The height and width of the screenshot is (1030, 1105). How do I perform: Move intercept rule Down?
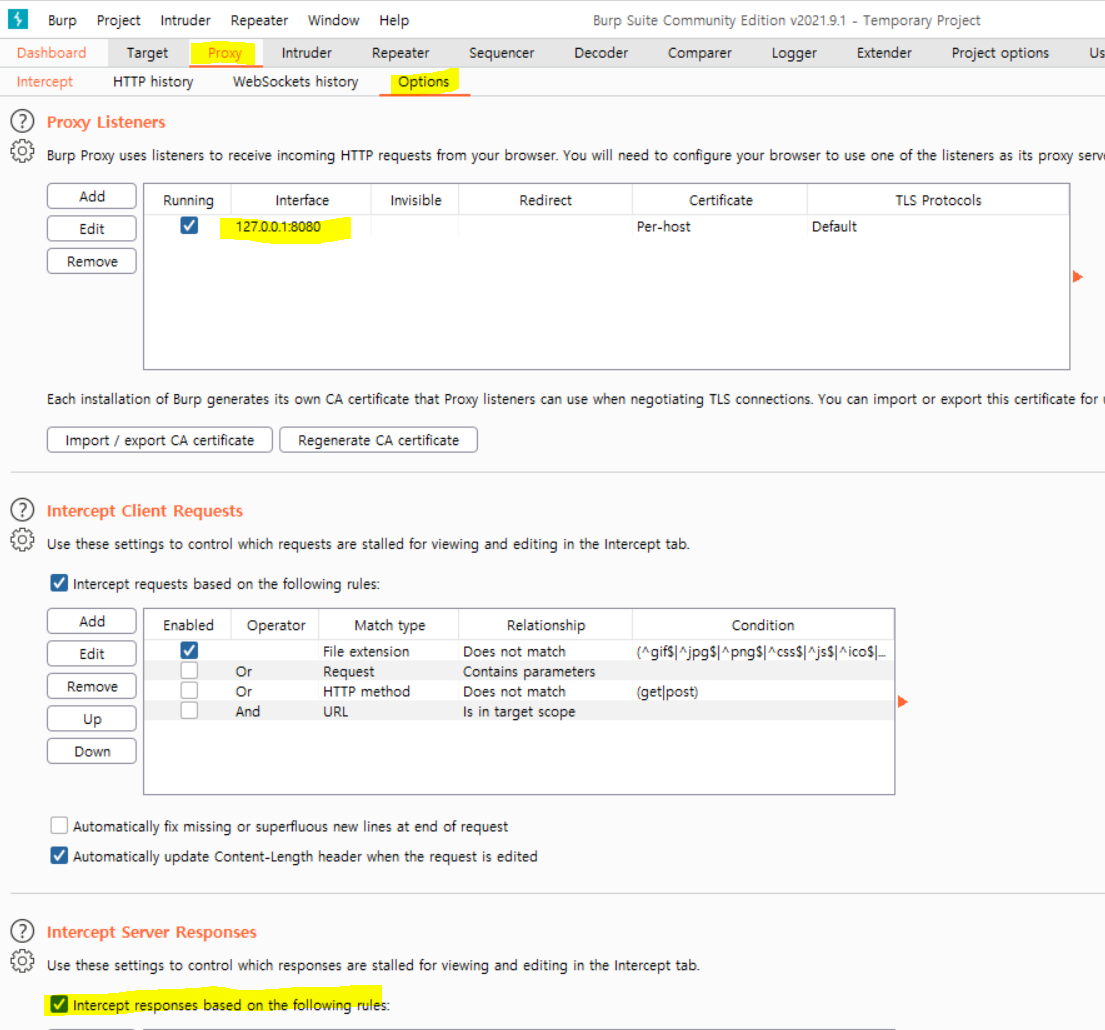[92, 751]
